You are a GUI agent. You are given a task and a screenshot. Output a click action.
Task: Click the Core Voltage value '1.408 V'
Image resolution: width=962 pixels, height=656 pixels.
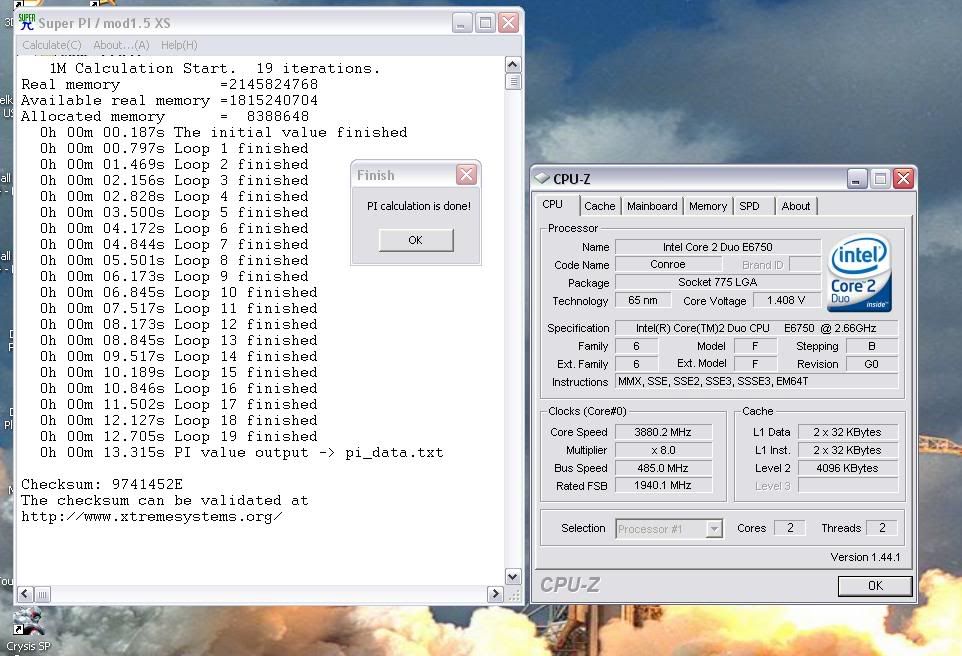(x=786, y=300)
